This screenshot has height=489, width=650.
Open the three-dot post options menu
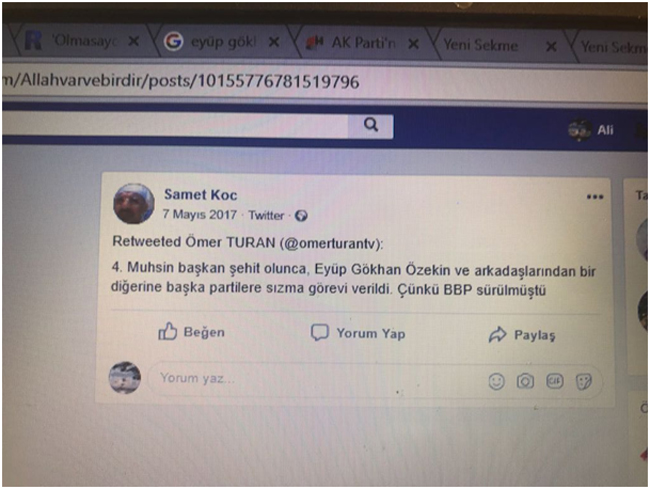(x=595, y=197)
